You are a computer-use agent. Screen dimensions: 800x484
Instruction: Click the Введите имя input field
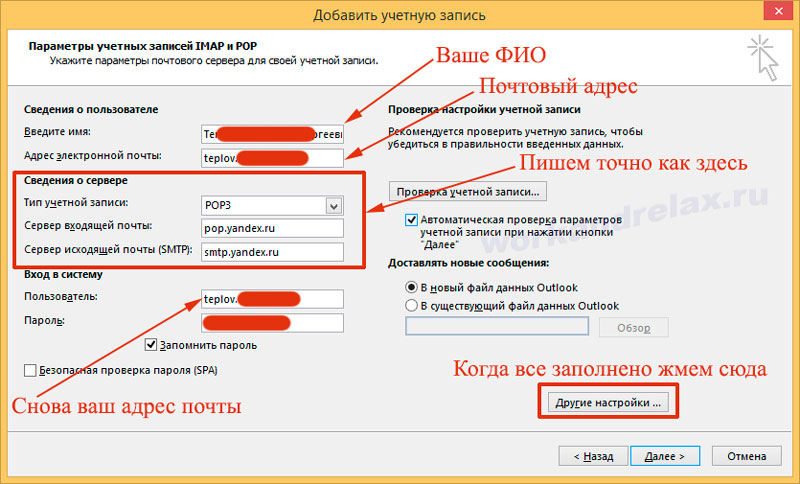tap(271, 133)
